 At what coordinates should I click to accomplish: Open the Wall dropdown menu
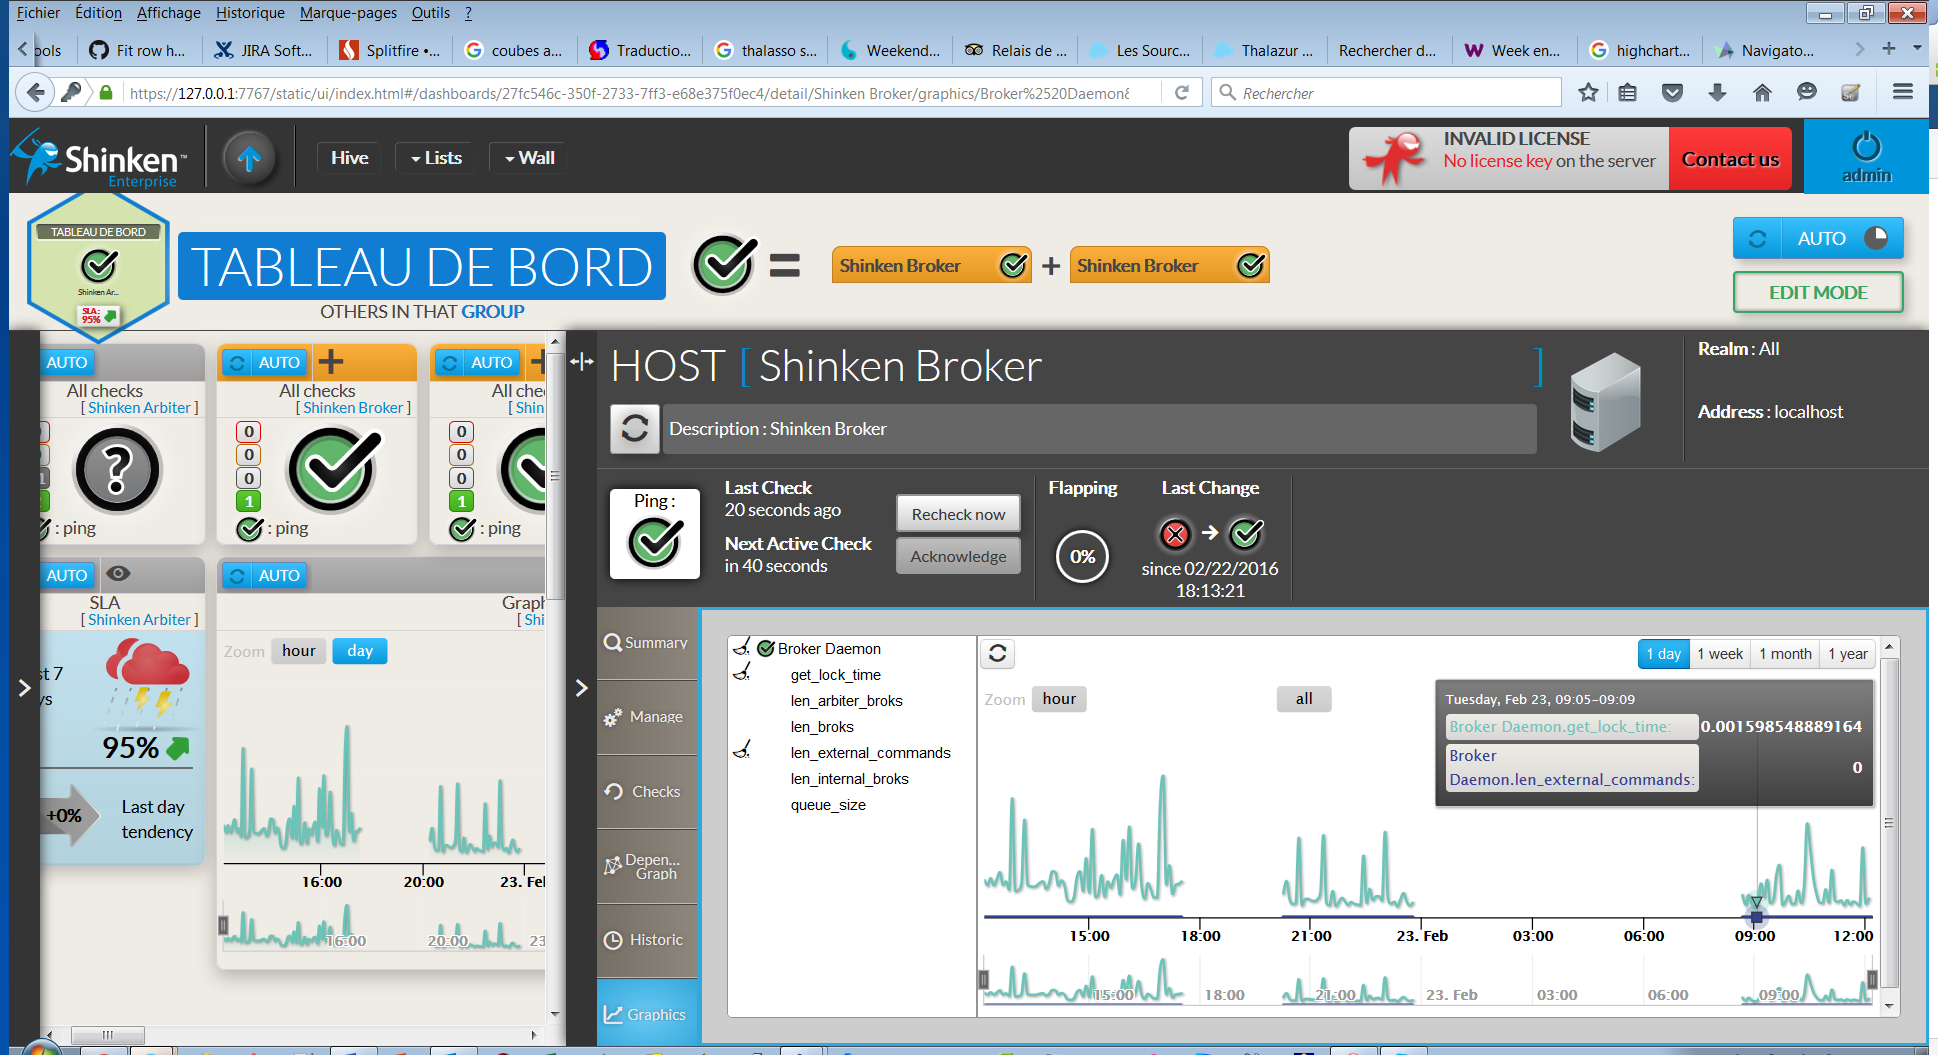click(x=530, y=158)
